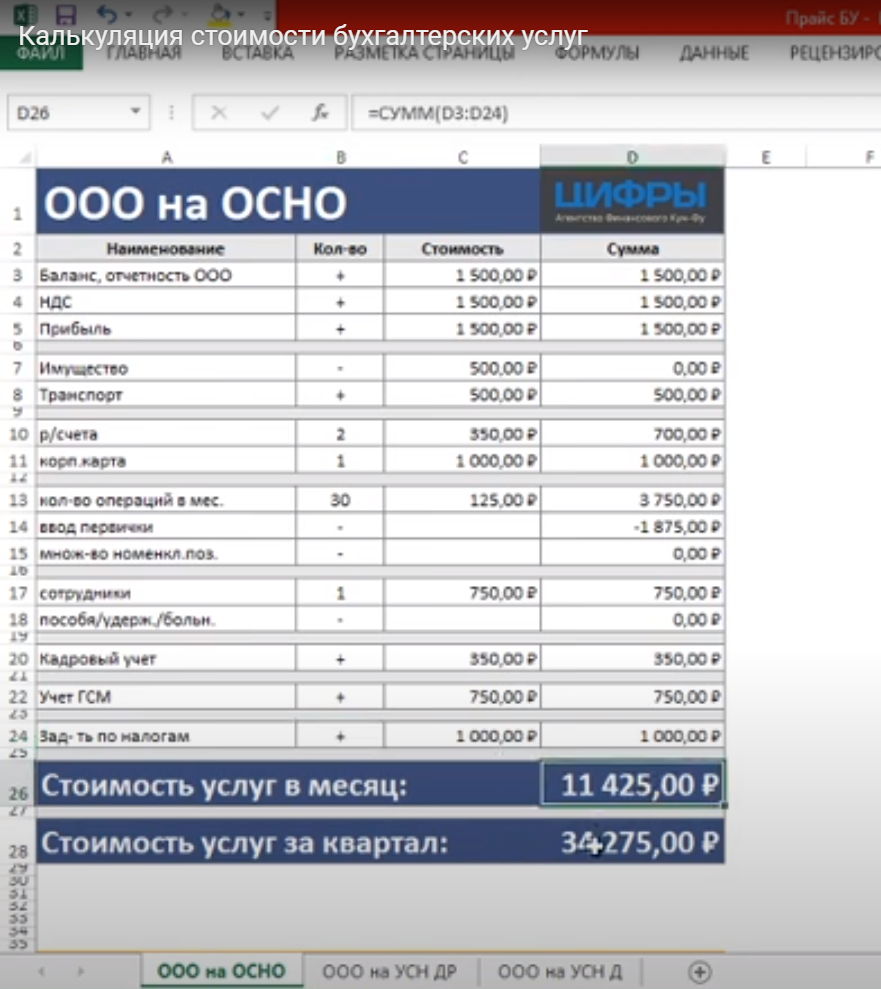Select the Учет ГСМ cell
Viewport: 881px width, 989px height.
click(x=166, y=697)
